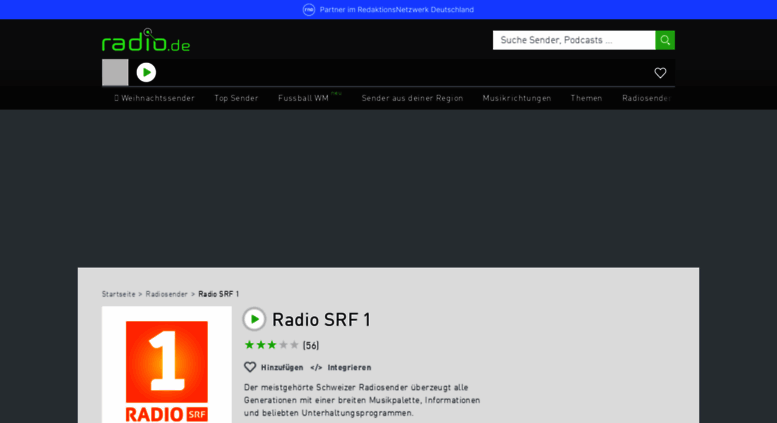Go to Radiosender via the breadcrumb
Viewport: 777px width, 423px height.
tap(166, 294)
